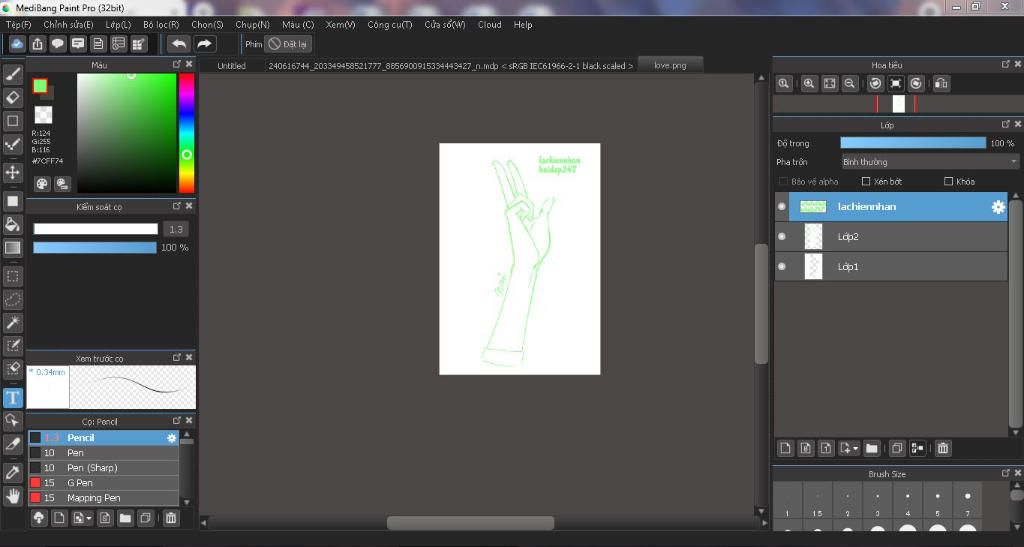Screen dimensions: 1024x547
Task: Select the Select Pen tool
Action: tap(12, 345)
